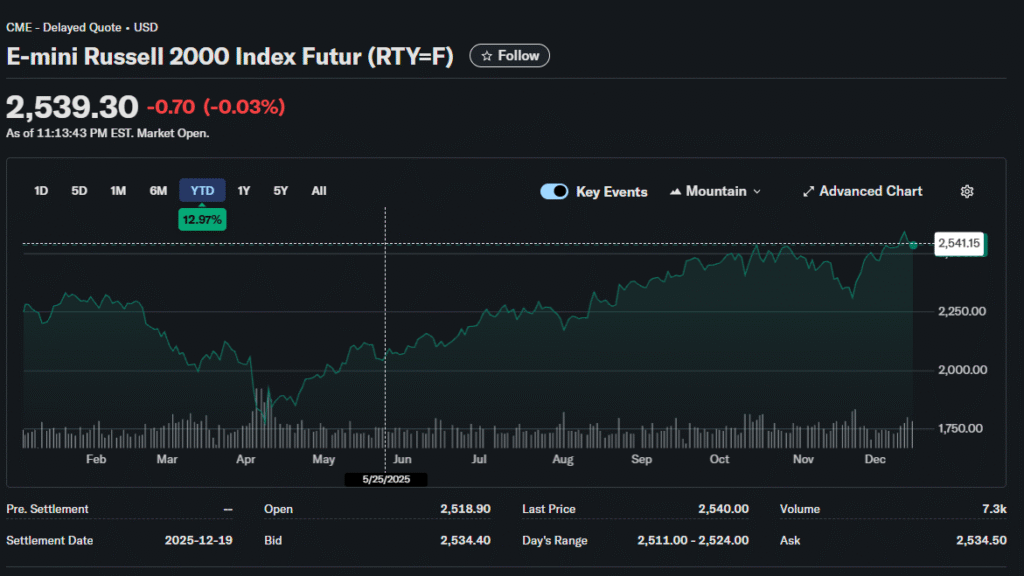Click the 5/25/2025 date marker on timeline
1024x576 pixels.
pyautogui.click(x=386, y=480)
